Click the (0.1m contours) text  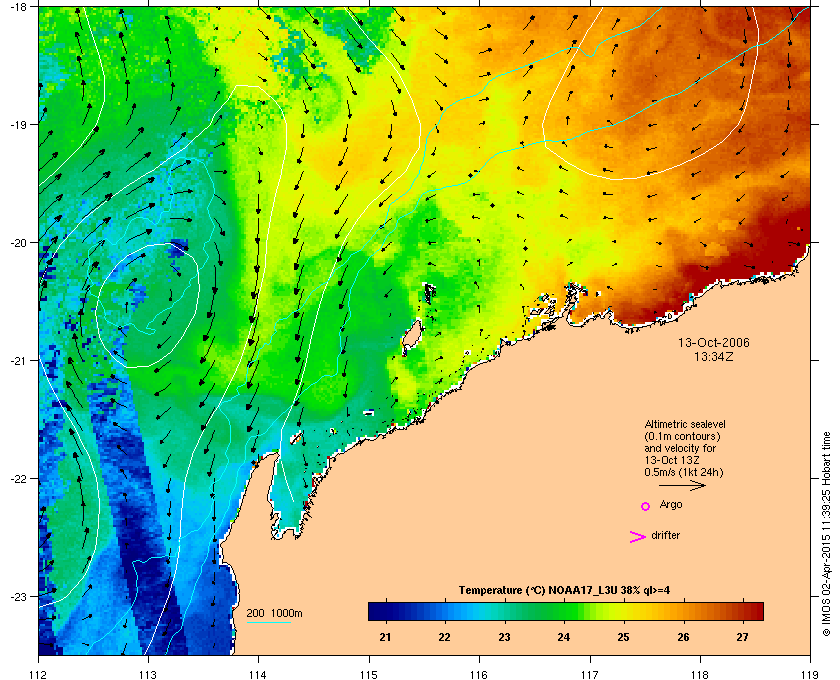pyautogui.click(x=682, y=436)
